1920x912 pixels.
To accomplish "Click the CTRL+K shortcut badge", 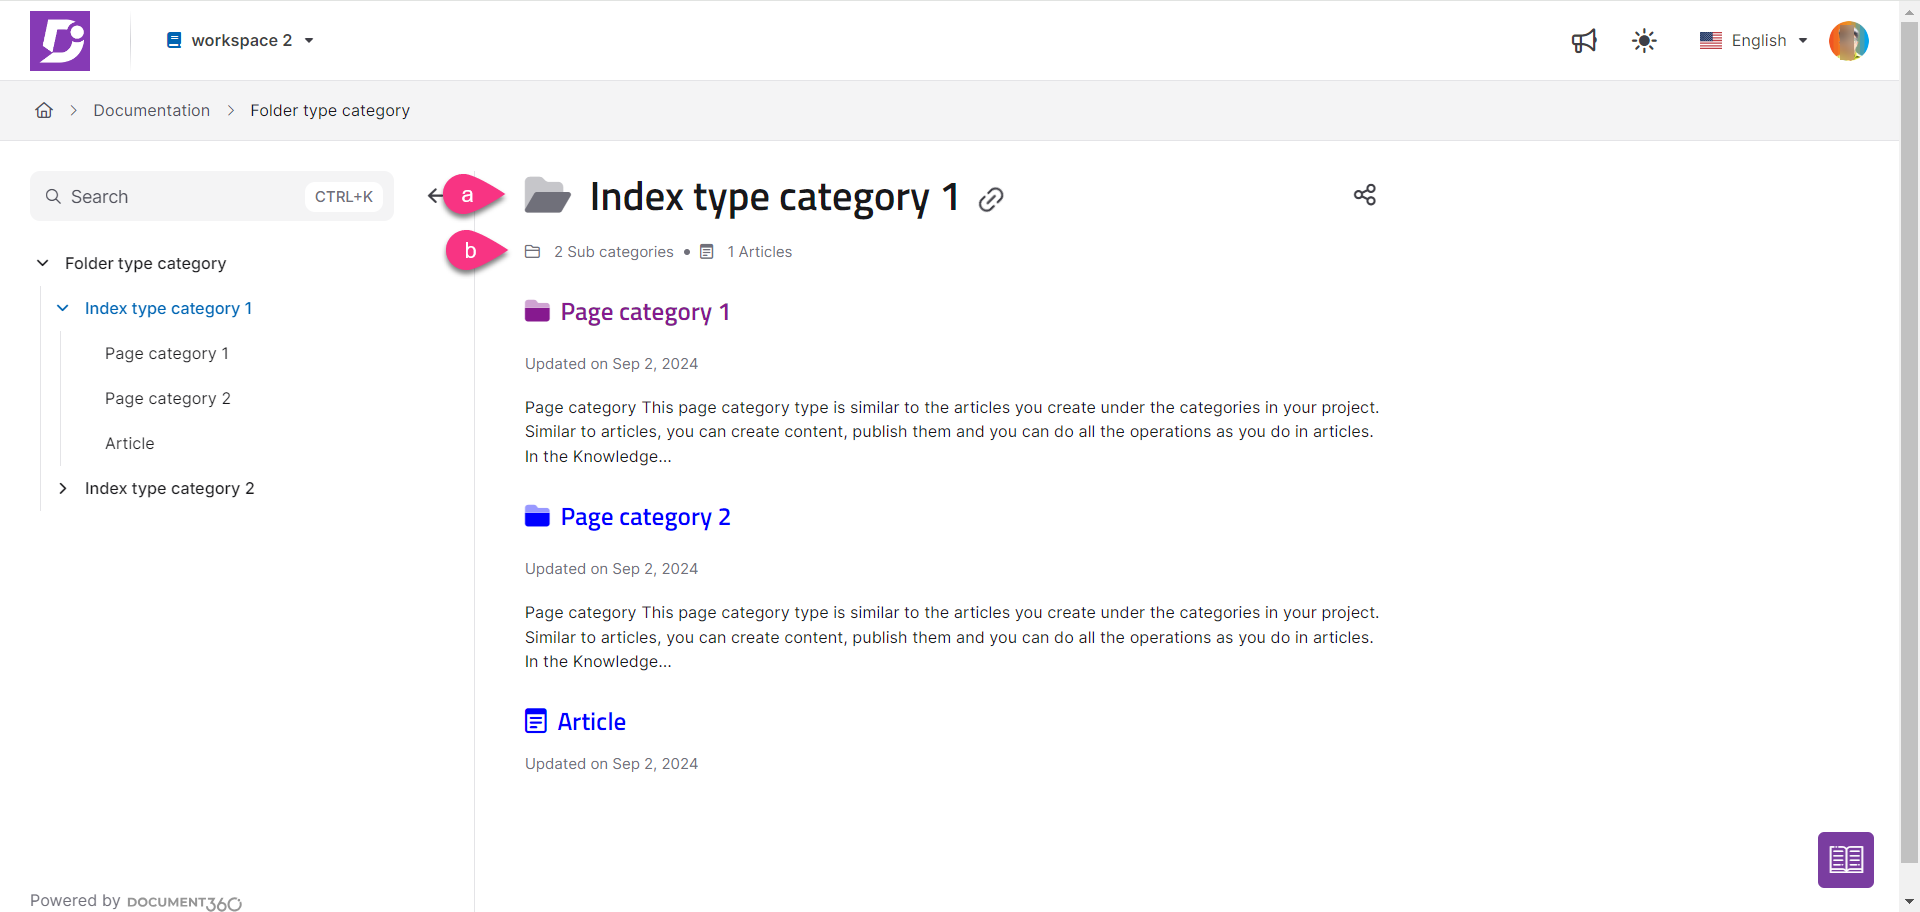I will tap(344, 196).
